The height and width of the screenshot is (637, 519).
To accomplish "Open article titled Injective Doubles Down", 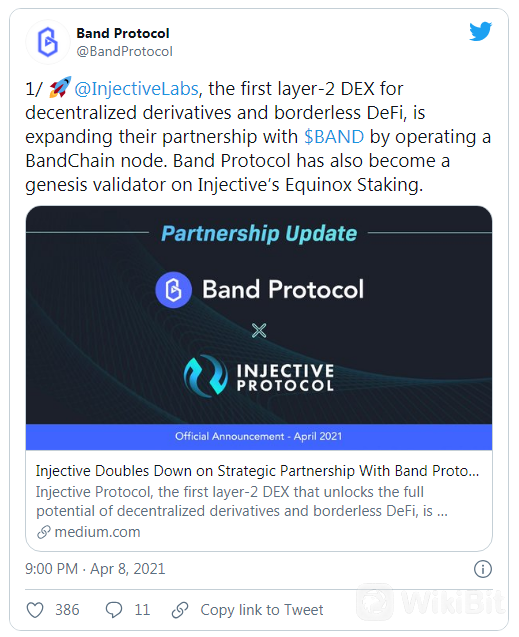I will tap(257, 471).
